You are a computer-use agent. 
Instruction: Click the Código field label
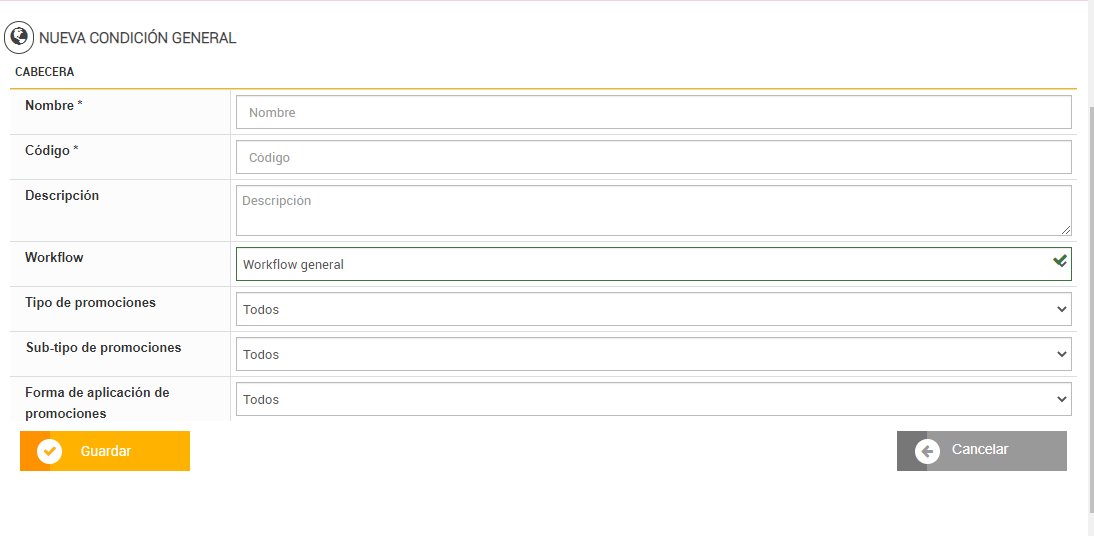coord(52,150)
